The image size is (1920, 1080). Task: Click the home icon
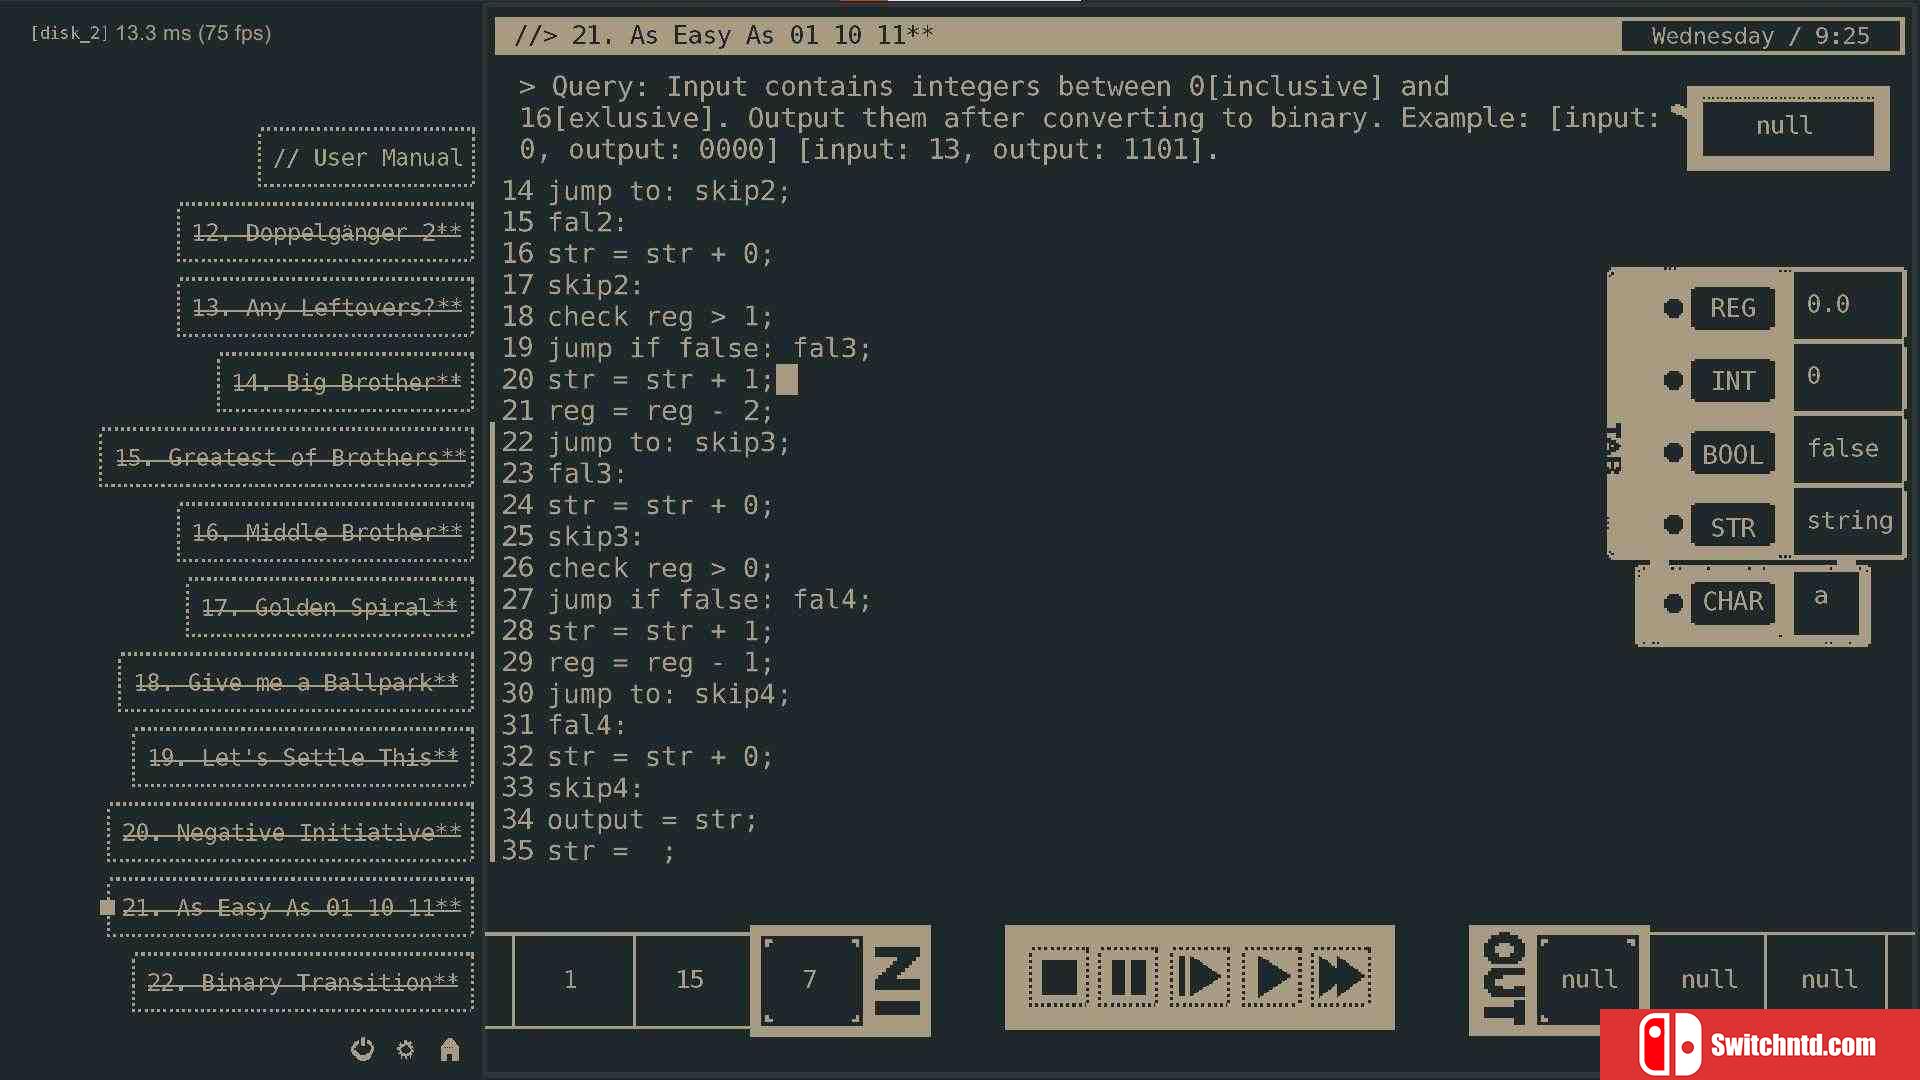[450, 1049]
